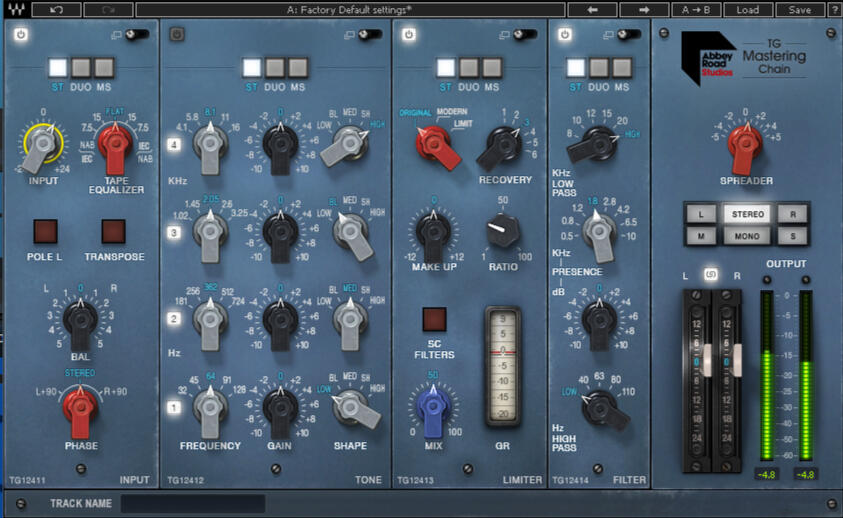843x518 pixels.
Task: Click the Track Name text field
Action: pos(192,503)
